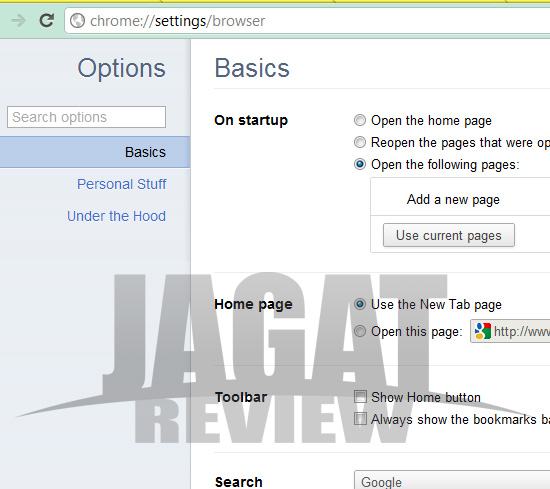This screenshot has height=489, width=550.
Task: Open Under the Hood settings
Action: click(116, 216)
